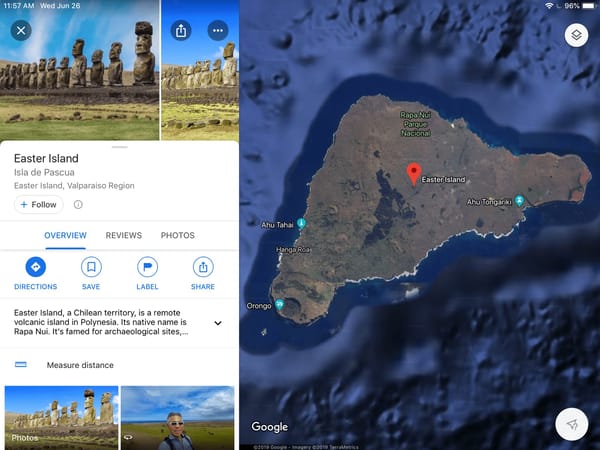
Task: Open the map layers button
Action: (576, 35)
